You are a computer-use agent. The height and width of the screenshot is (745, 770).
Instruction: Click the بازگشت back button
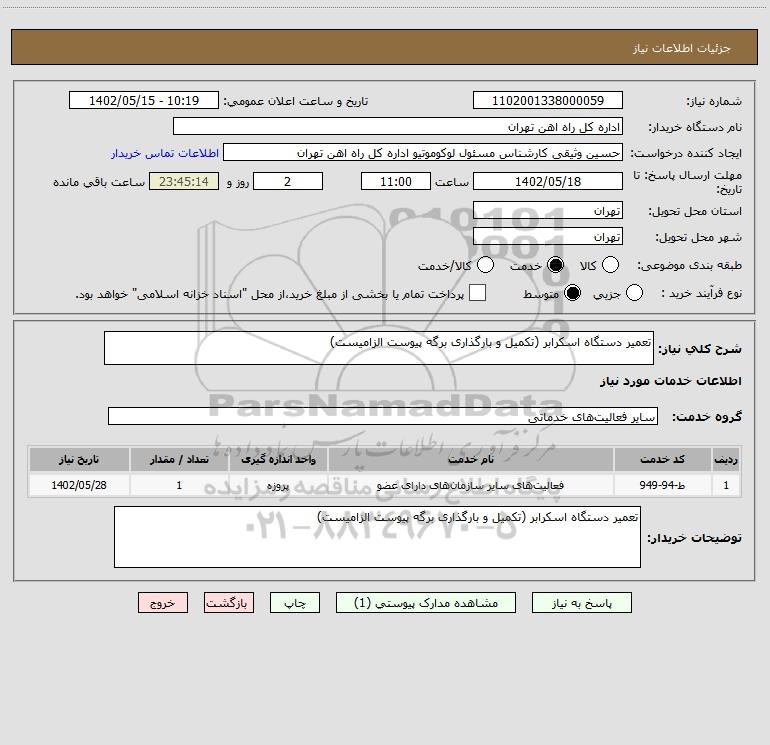229,603
